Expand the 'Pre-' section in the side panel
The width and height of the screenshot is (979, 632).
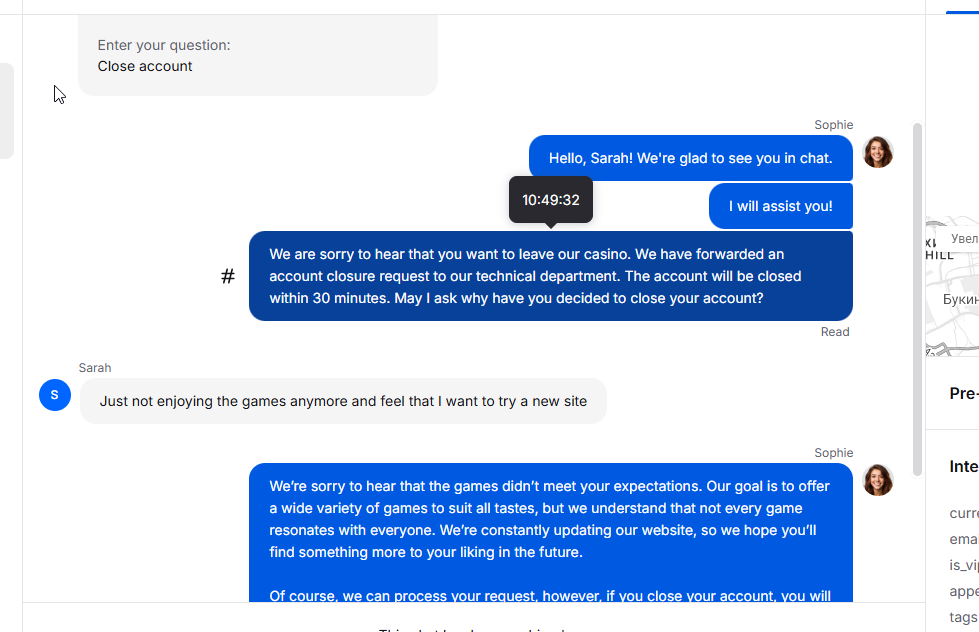(x=963, y=393)
